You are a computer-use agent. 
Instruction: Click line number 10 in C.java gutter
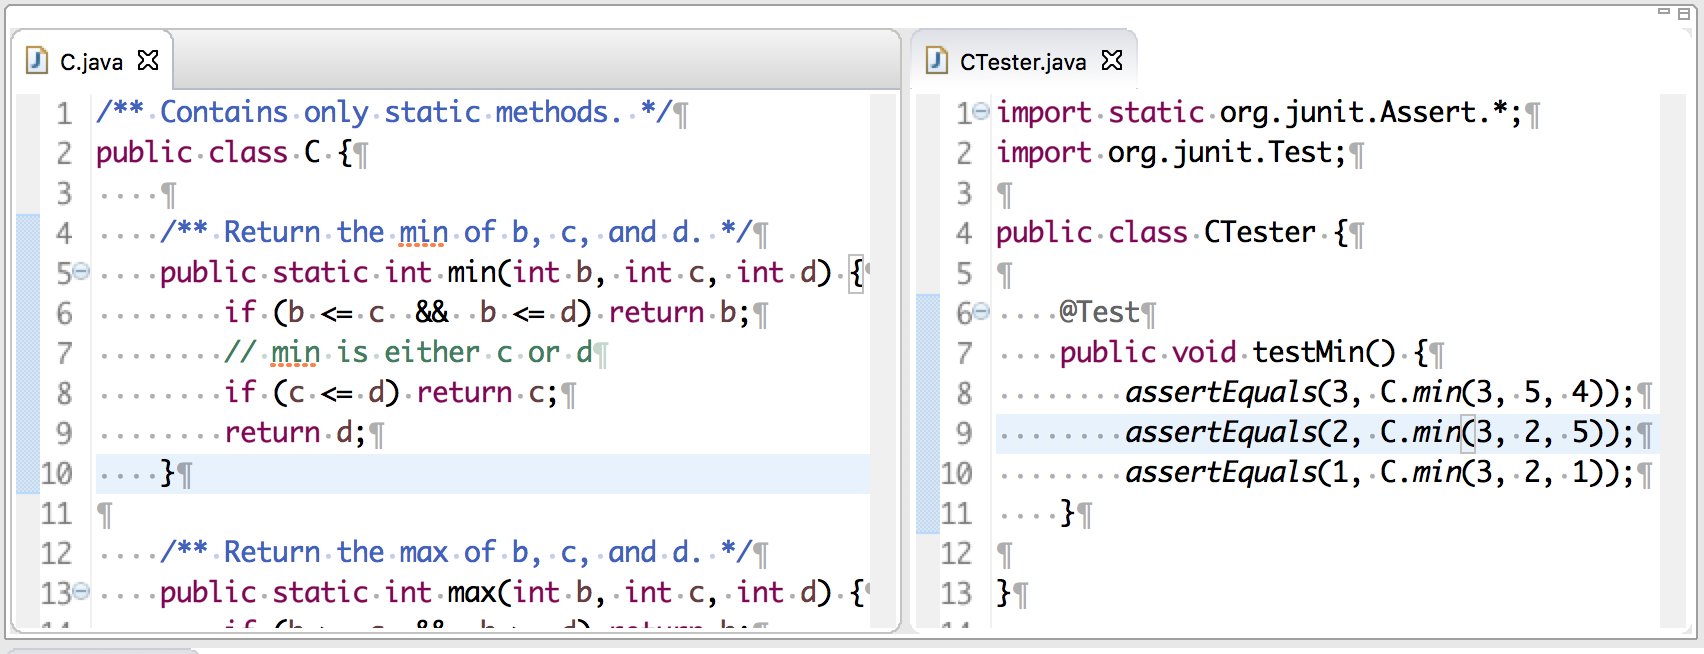click(57, 473)
